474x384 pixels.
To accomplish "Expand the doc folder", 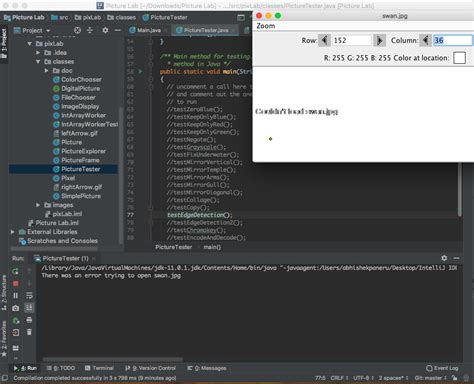I will point(47,71).
